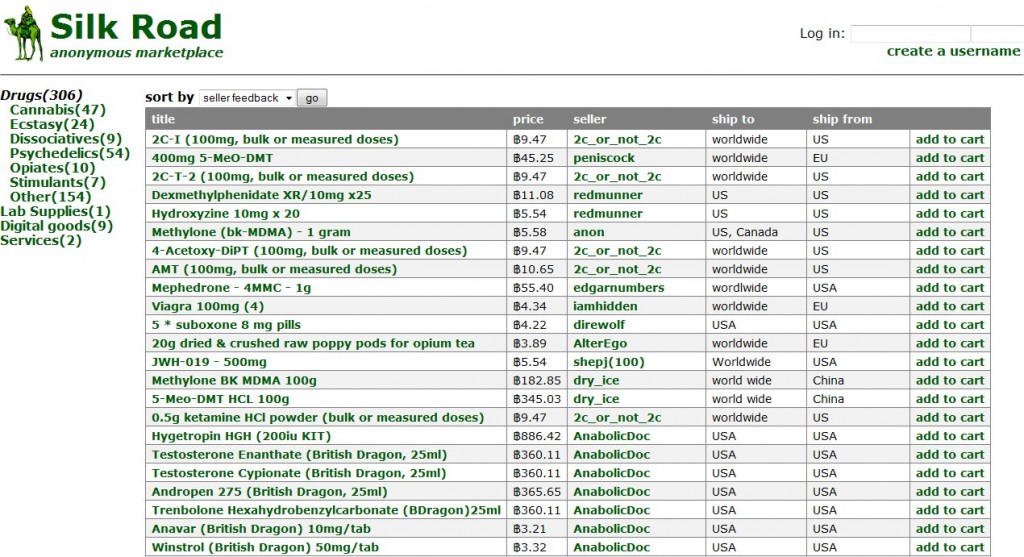This screenshot has height=557, width=1024.
Task: Open the Anavar (British Dragon) 10mg/tab listing
Action: [261, 529]
